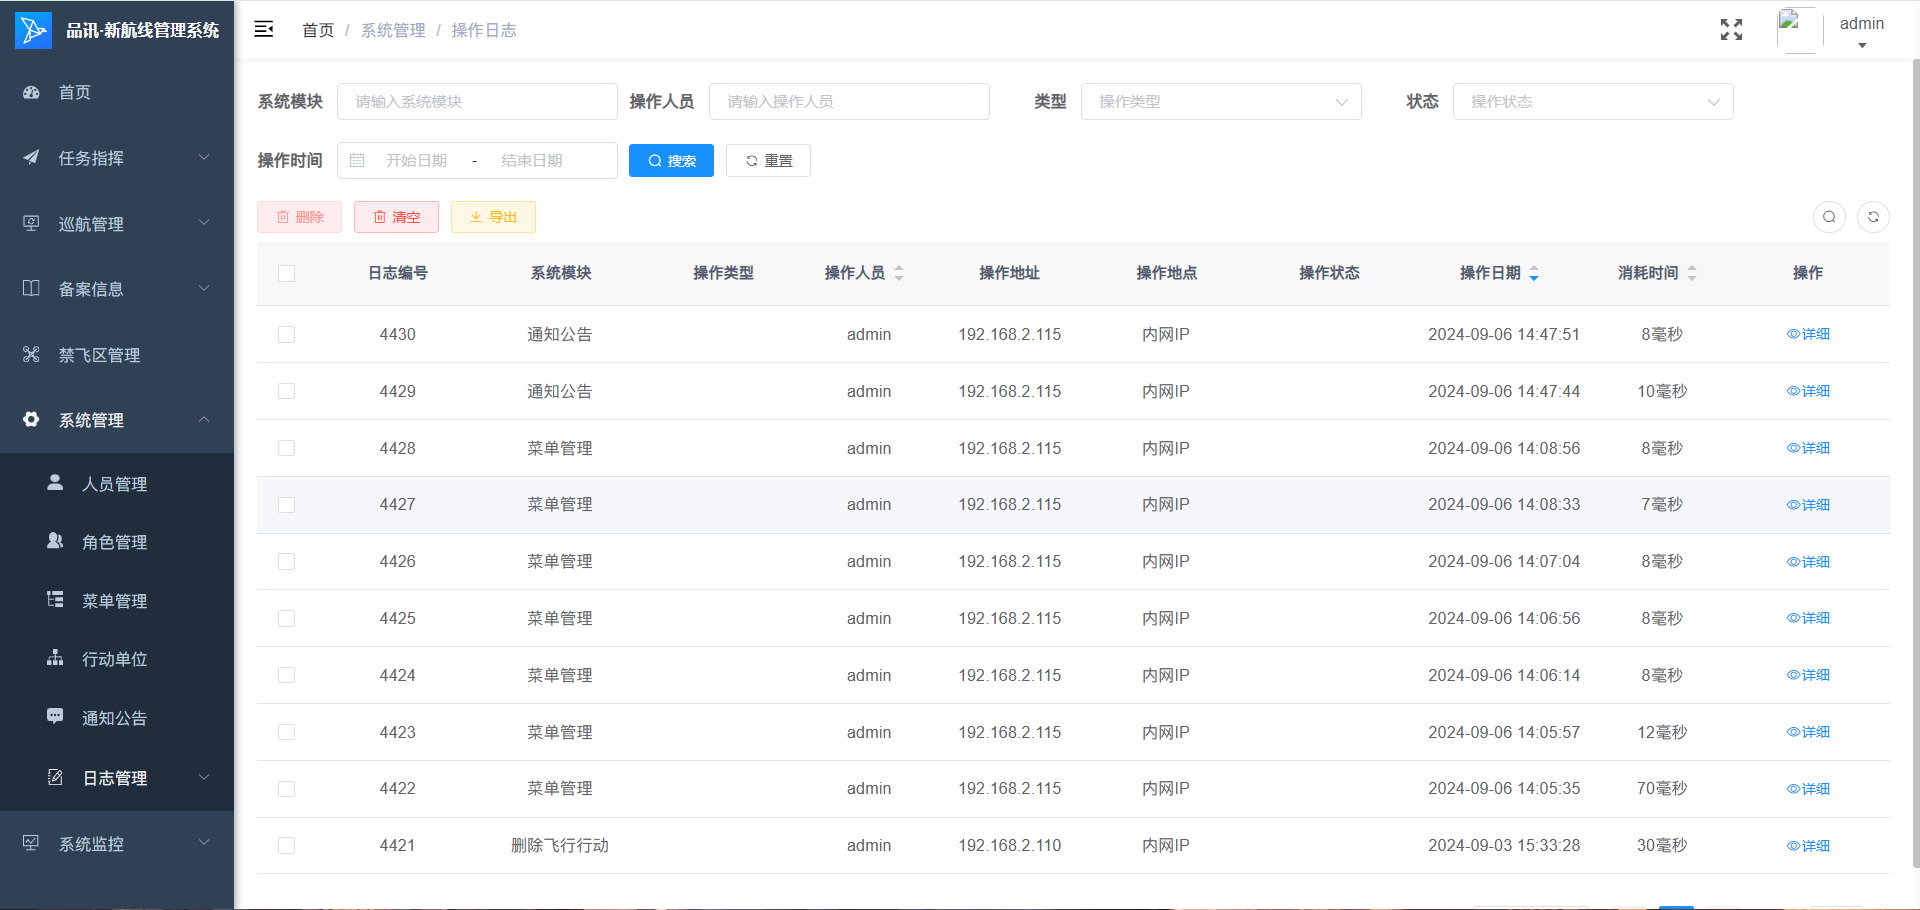1920x910 pixels.
Task: Open 人员管理 menu item
Action: 117,484
